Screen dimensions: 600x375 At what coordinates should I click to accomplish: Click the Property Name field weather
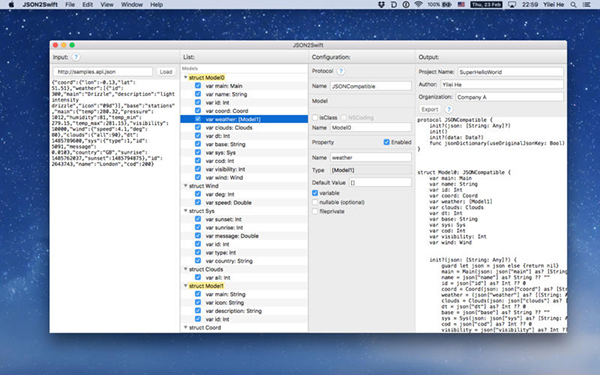click(371, 157)
